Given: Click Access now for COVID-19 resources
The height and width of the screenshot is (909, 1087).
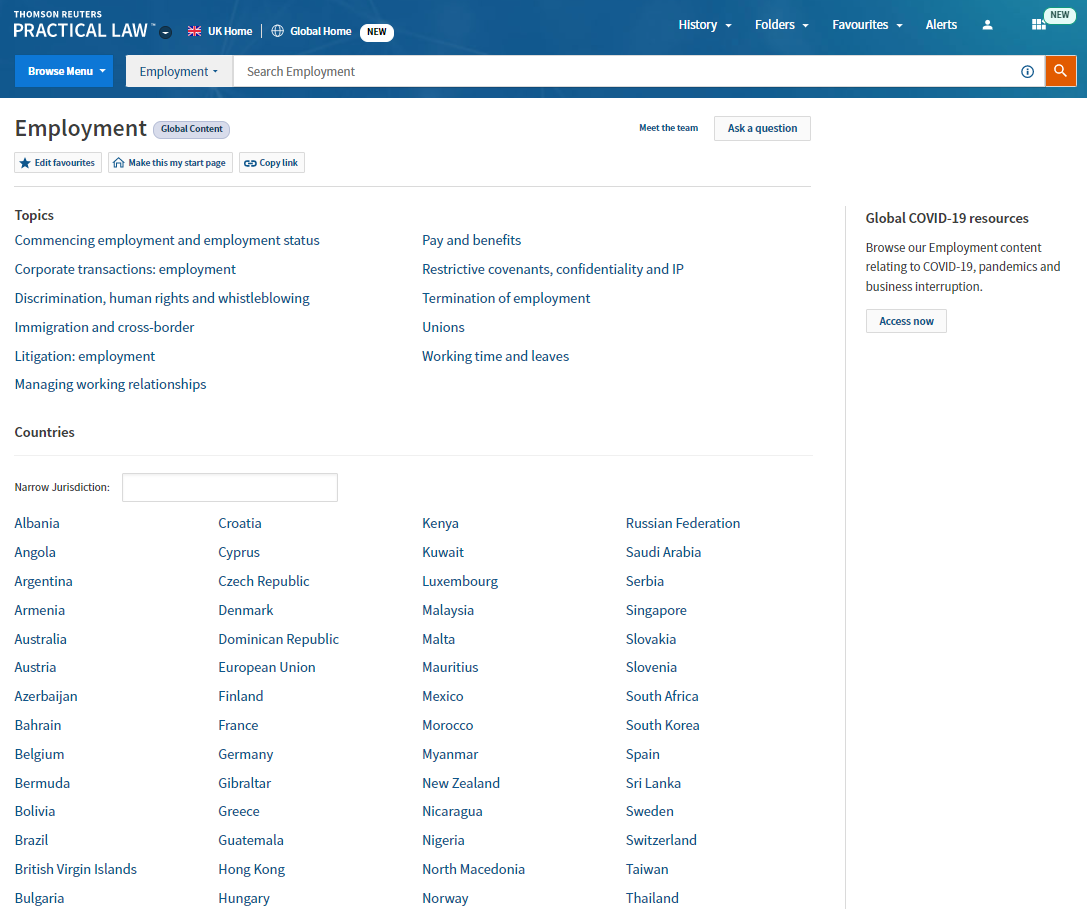Looking at the screenshot, I should pos(906,321).
